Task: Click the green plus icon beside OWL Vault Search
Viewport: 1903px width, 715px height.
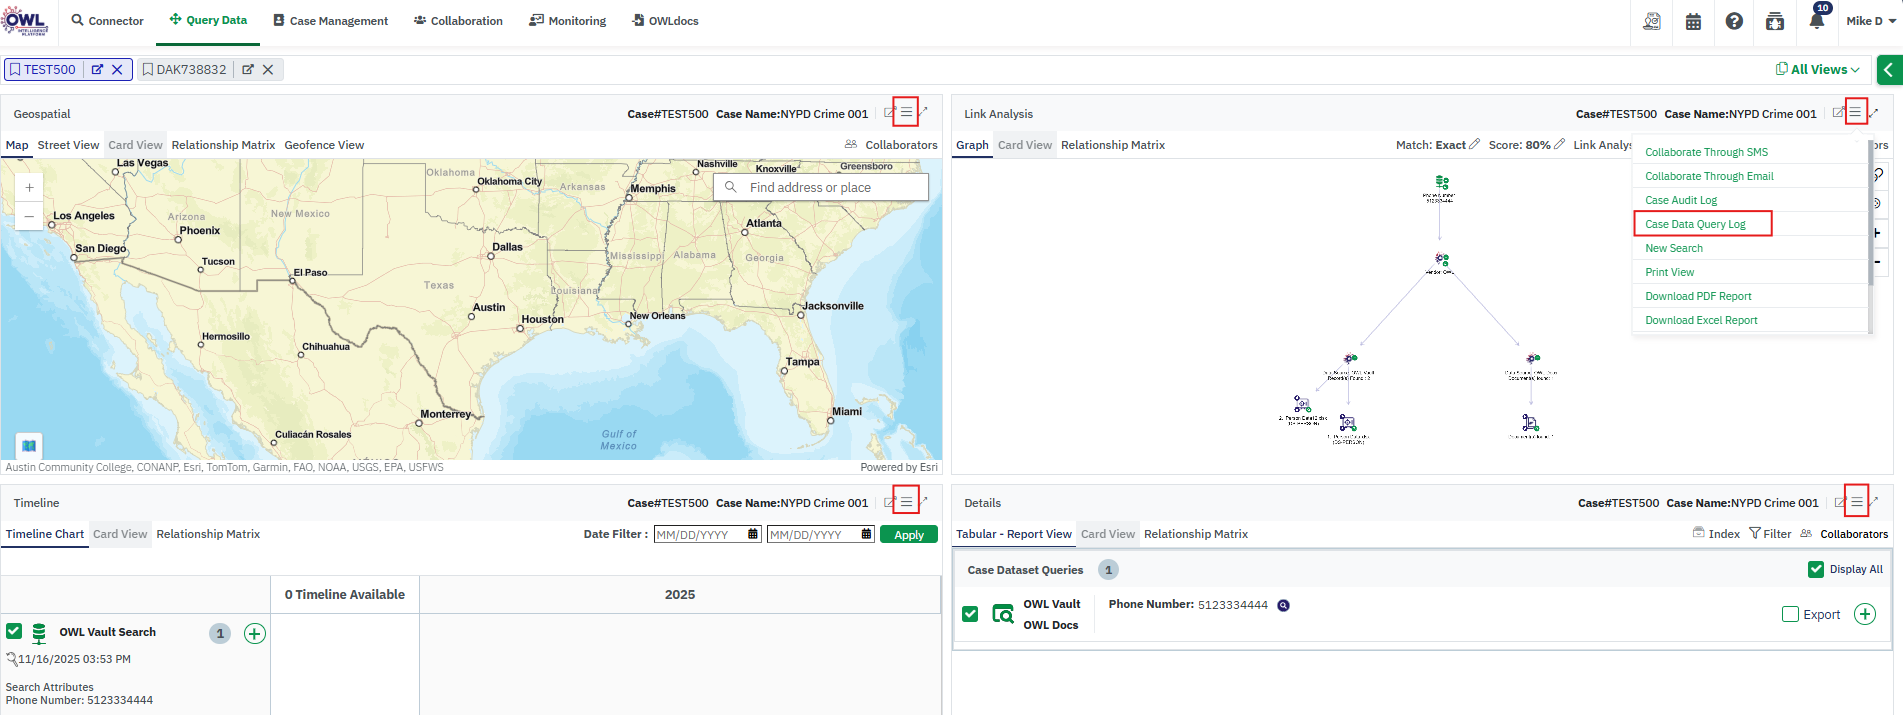Action: coord(255,633)
